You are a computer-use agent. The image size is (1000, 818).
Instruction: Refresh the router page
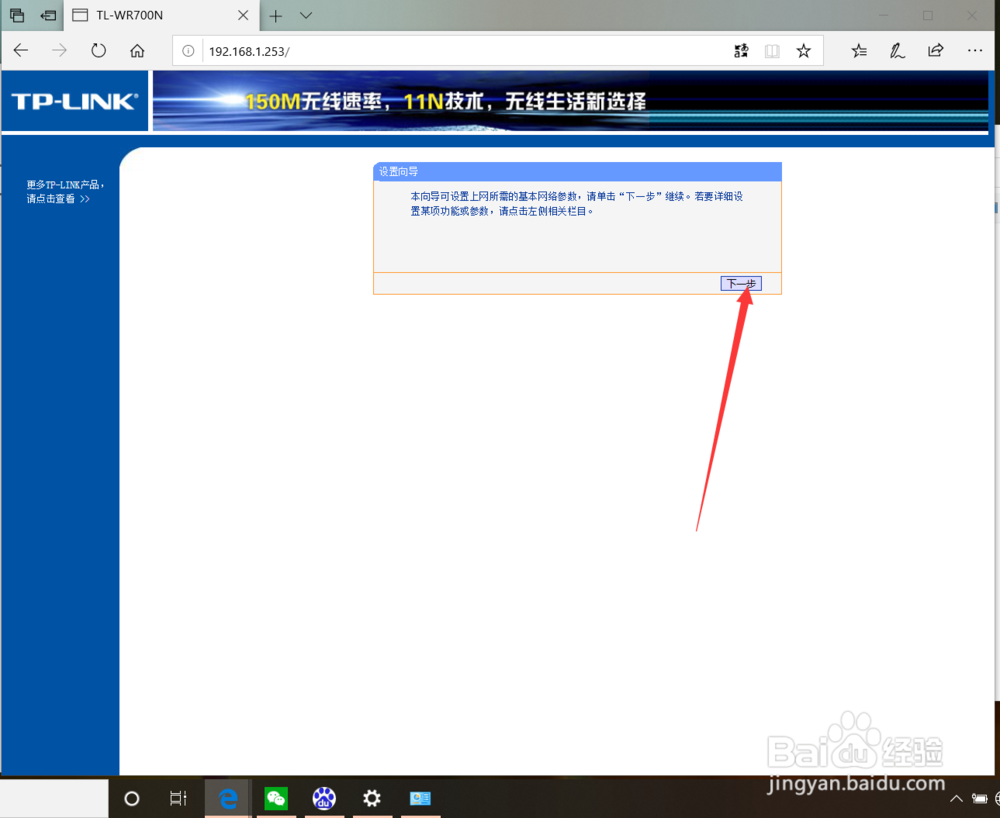(x=98, y=50)
